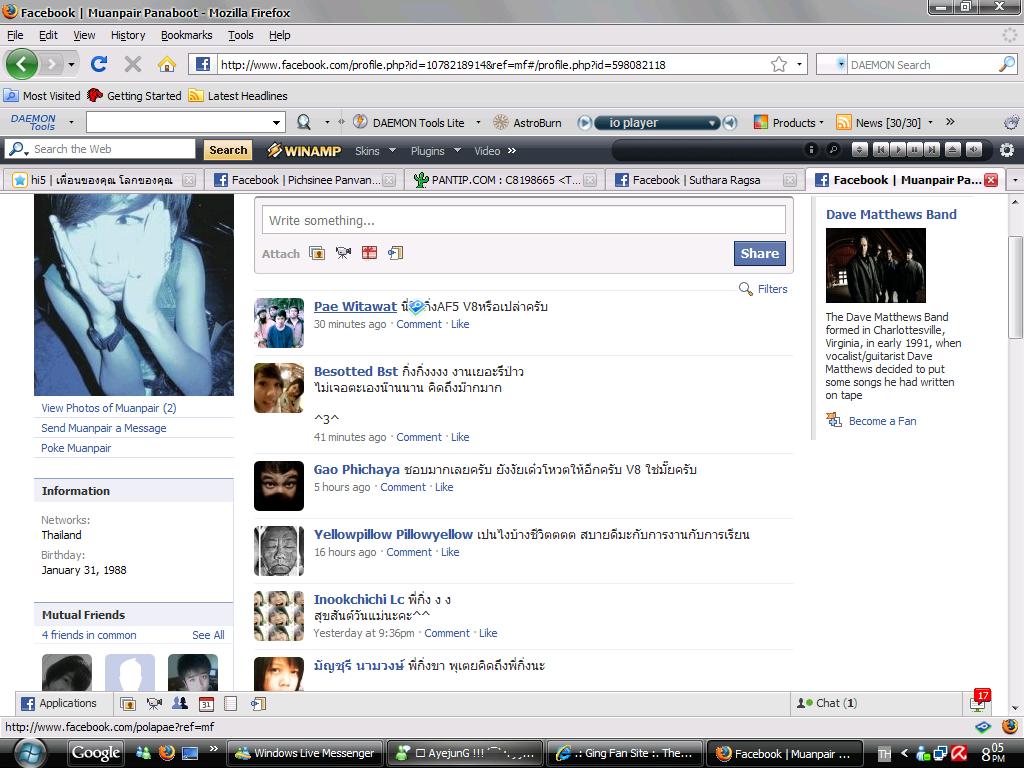The width and height of the screenshot is (1024, 768).
Task: Expand the Products dropdown on DAEMON toolbar
Action: 822,122
